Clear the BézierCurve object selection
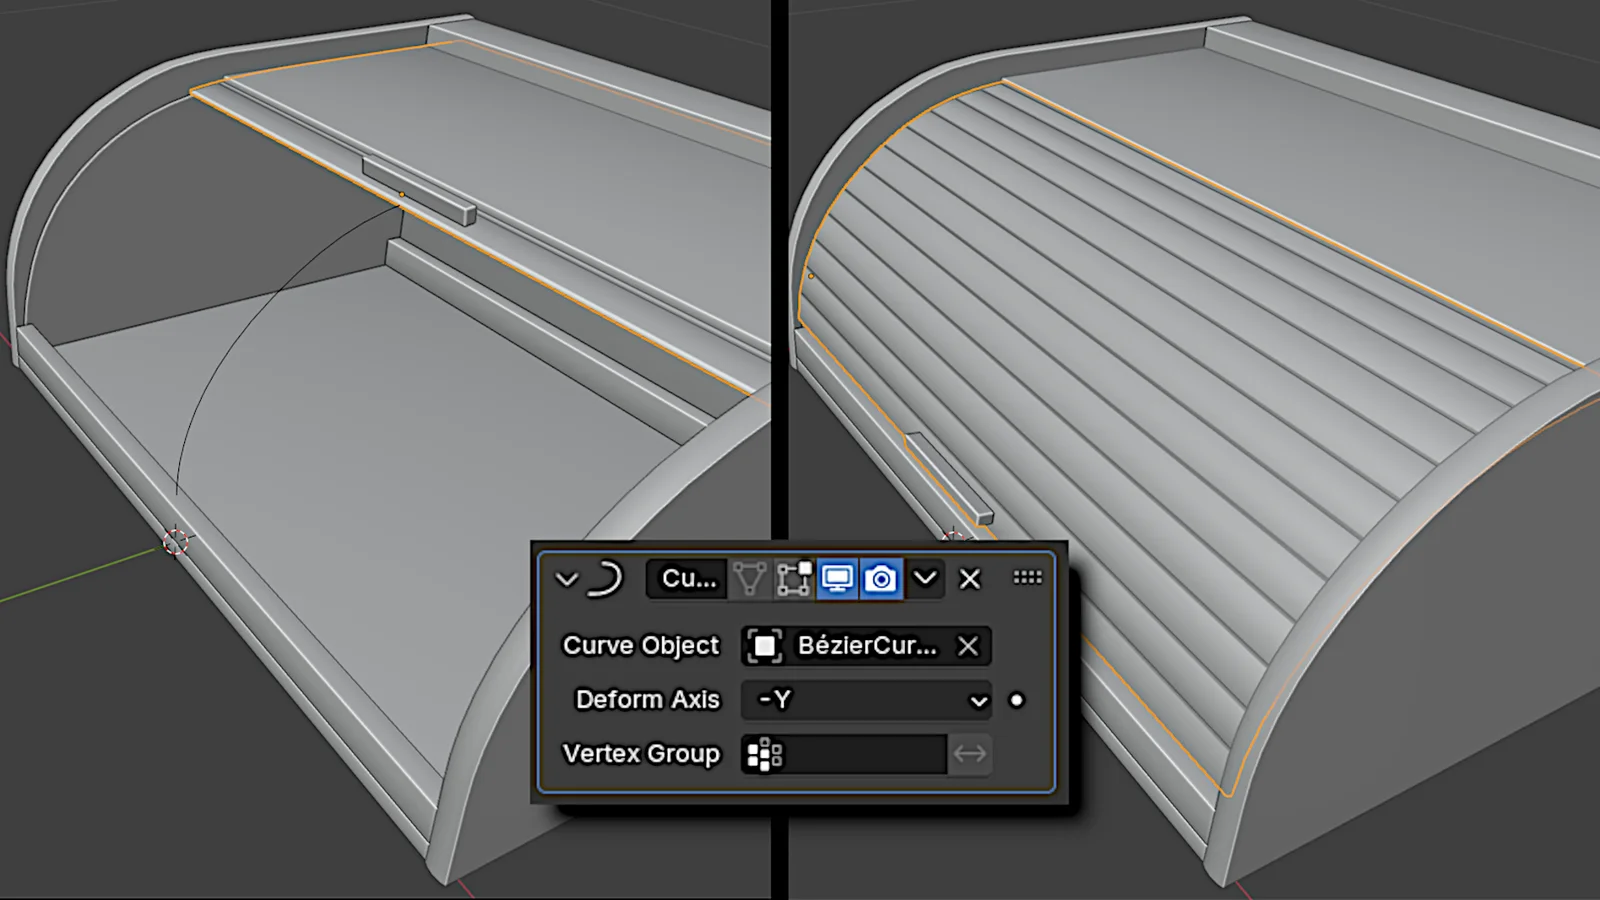This screenshot has width=1600, height=900. tap(967, 646)
